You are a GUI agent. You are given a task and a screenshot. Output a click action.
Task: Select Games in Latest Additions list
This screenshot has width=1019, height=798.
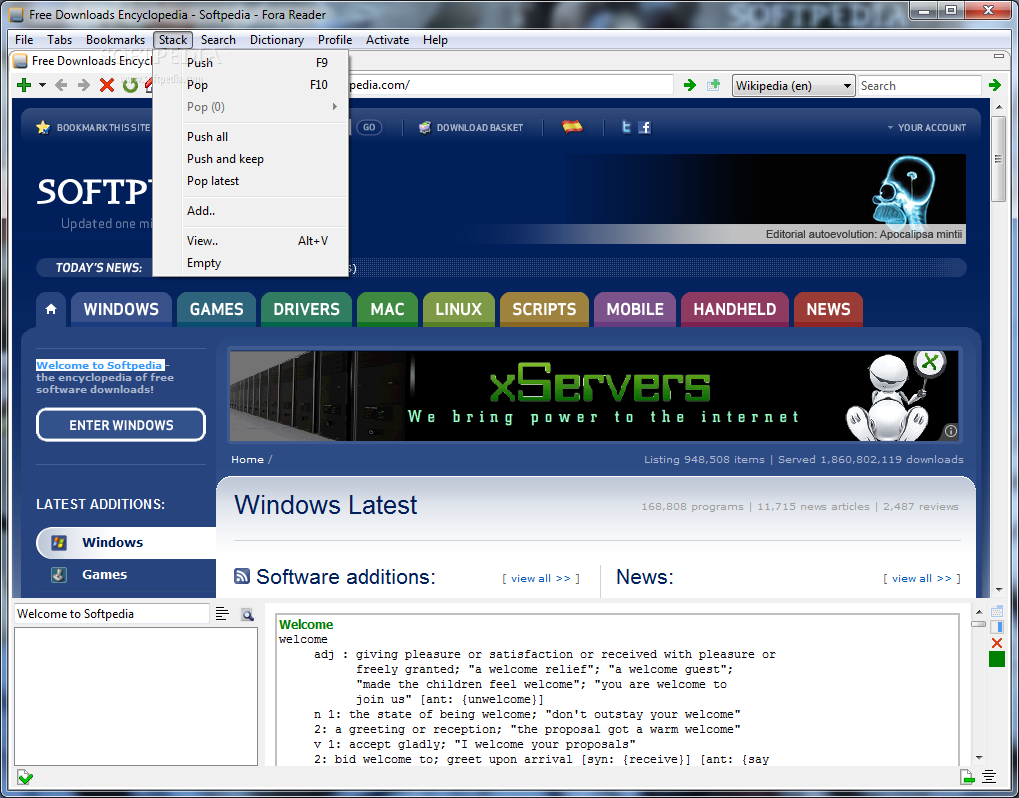click(x=104, y=574)
